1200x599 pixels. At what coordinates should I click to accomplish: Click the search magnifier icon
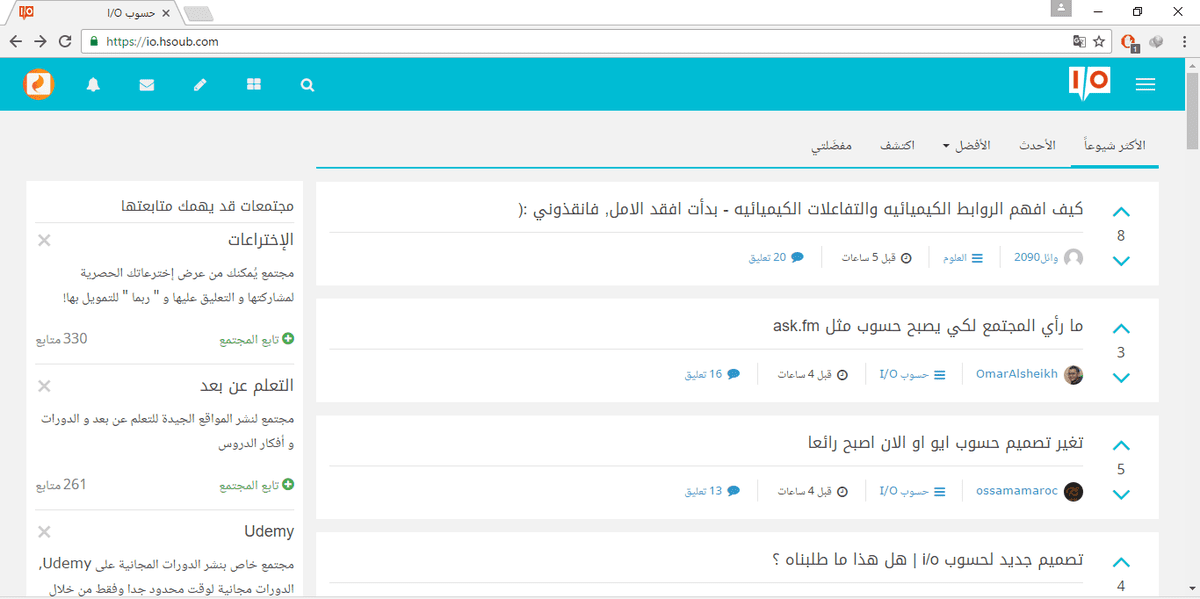click(x=307, y=85)
